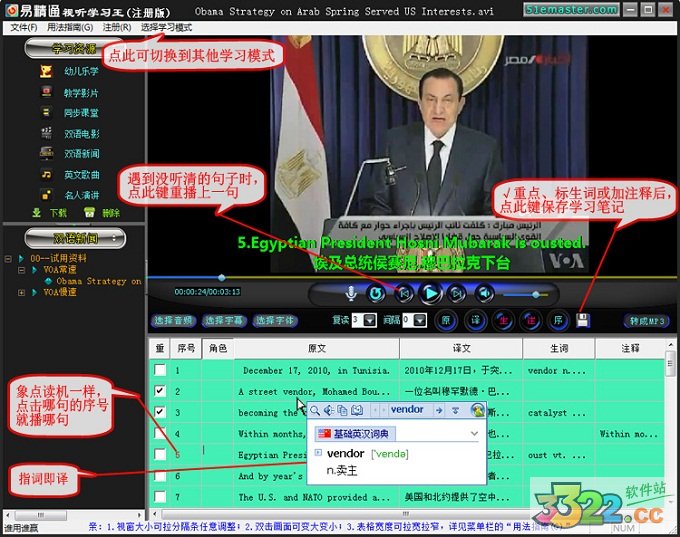Open the 5lemaster.com link
This screenshot has height=537, width=680.
[571, 10]
